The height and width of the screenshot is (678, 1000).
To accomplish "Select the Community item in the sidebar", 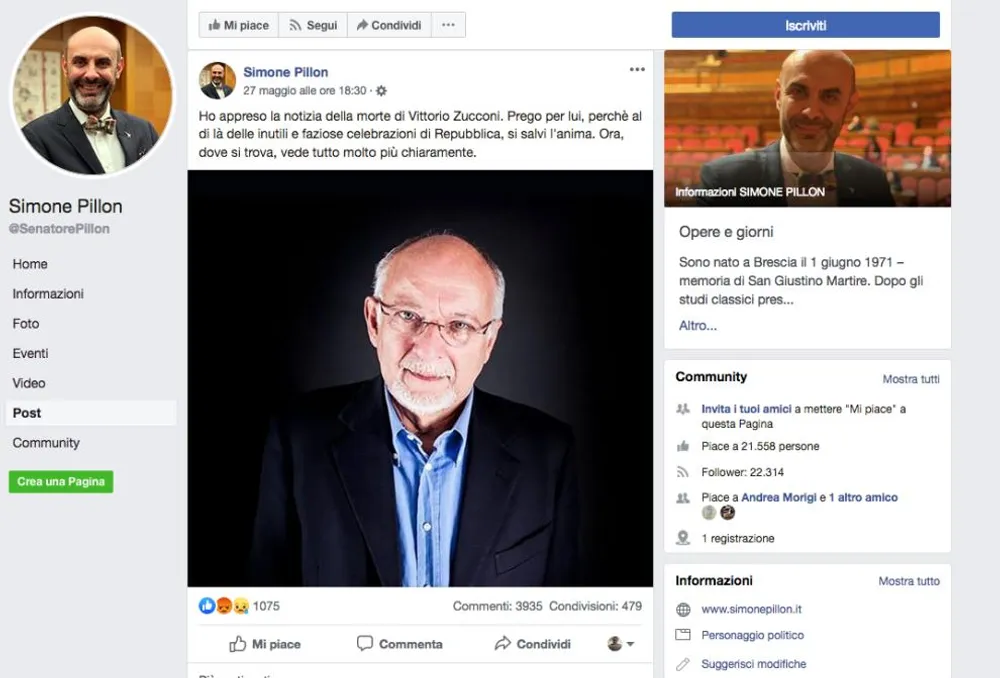I will (46, 443).
